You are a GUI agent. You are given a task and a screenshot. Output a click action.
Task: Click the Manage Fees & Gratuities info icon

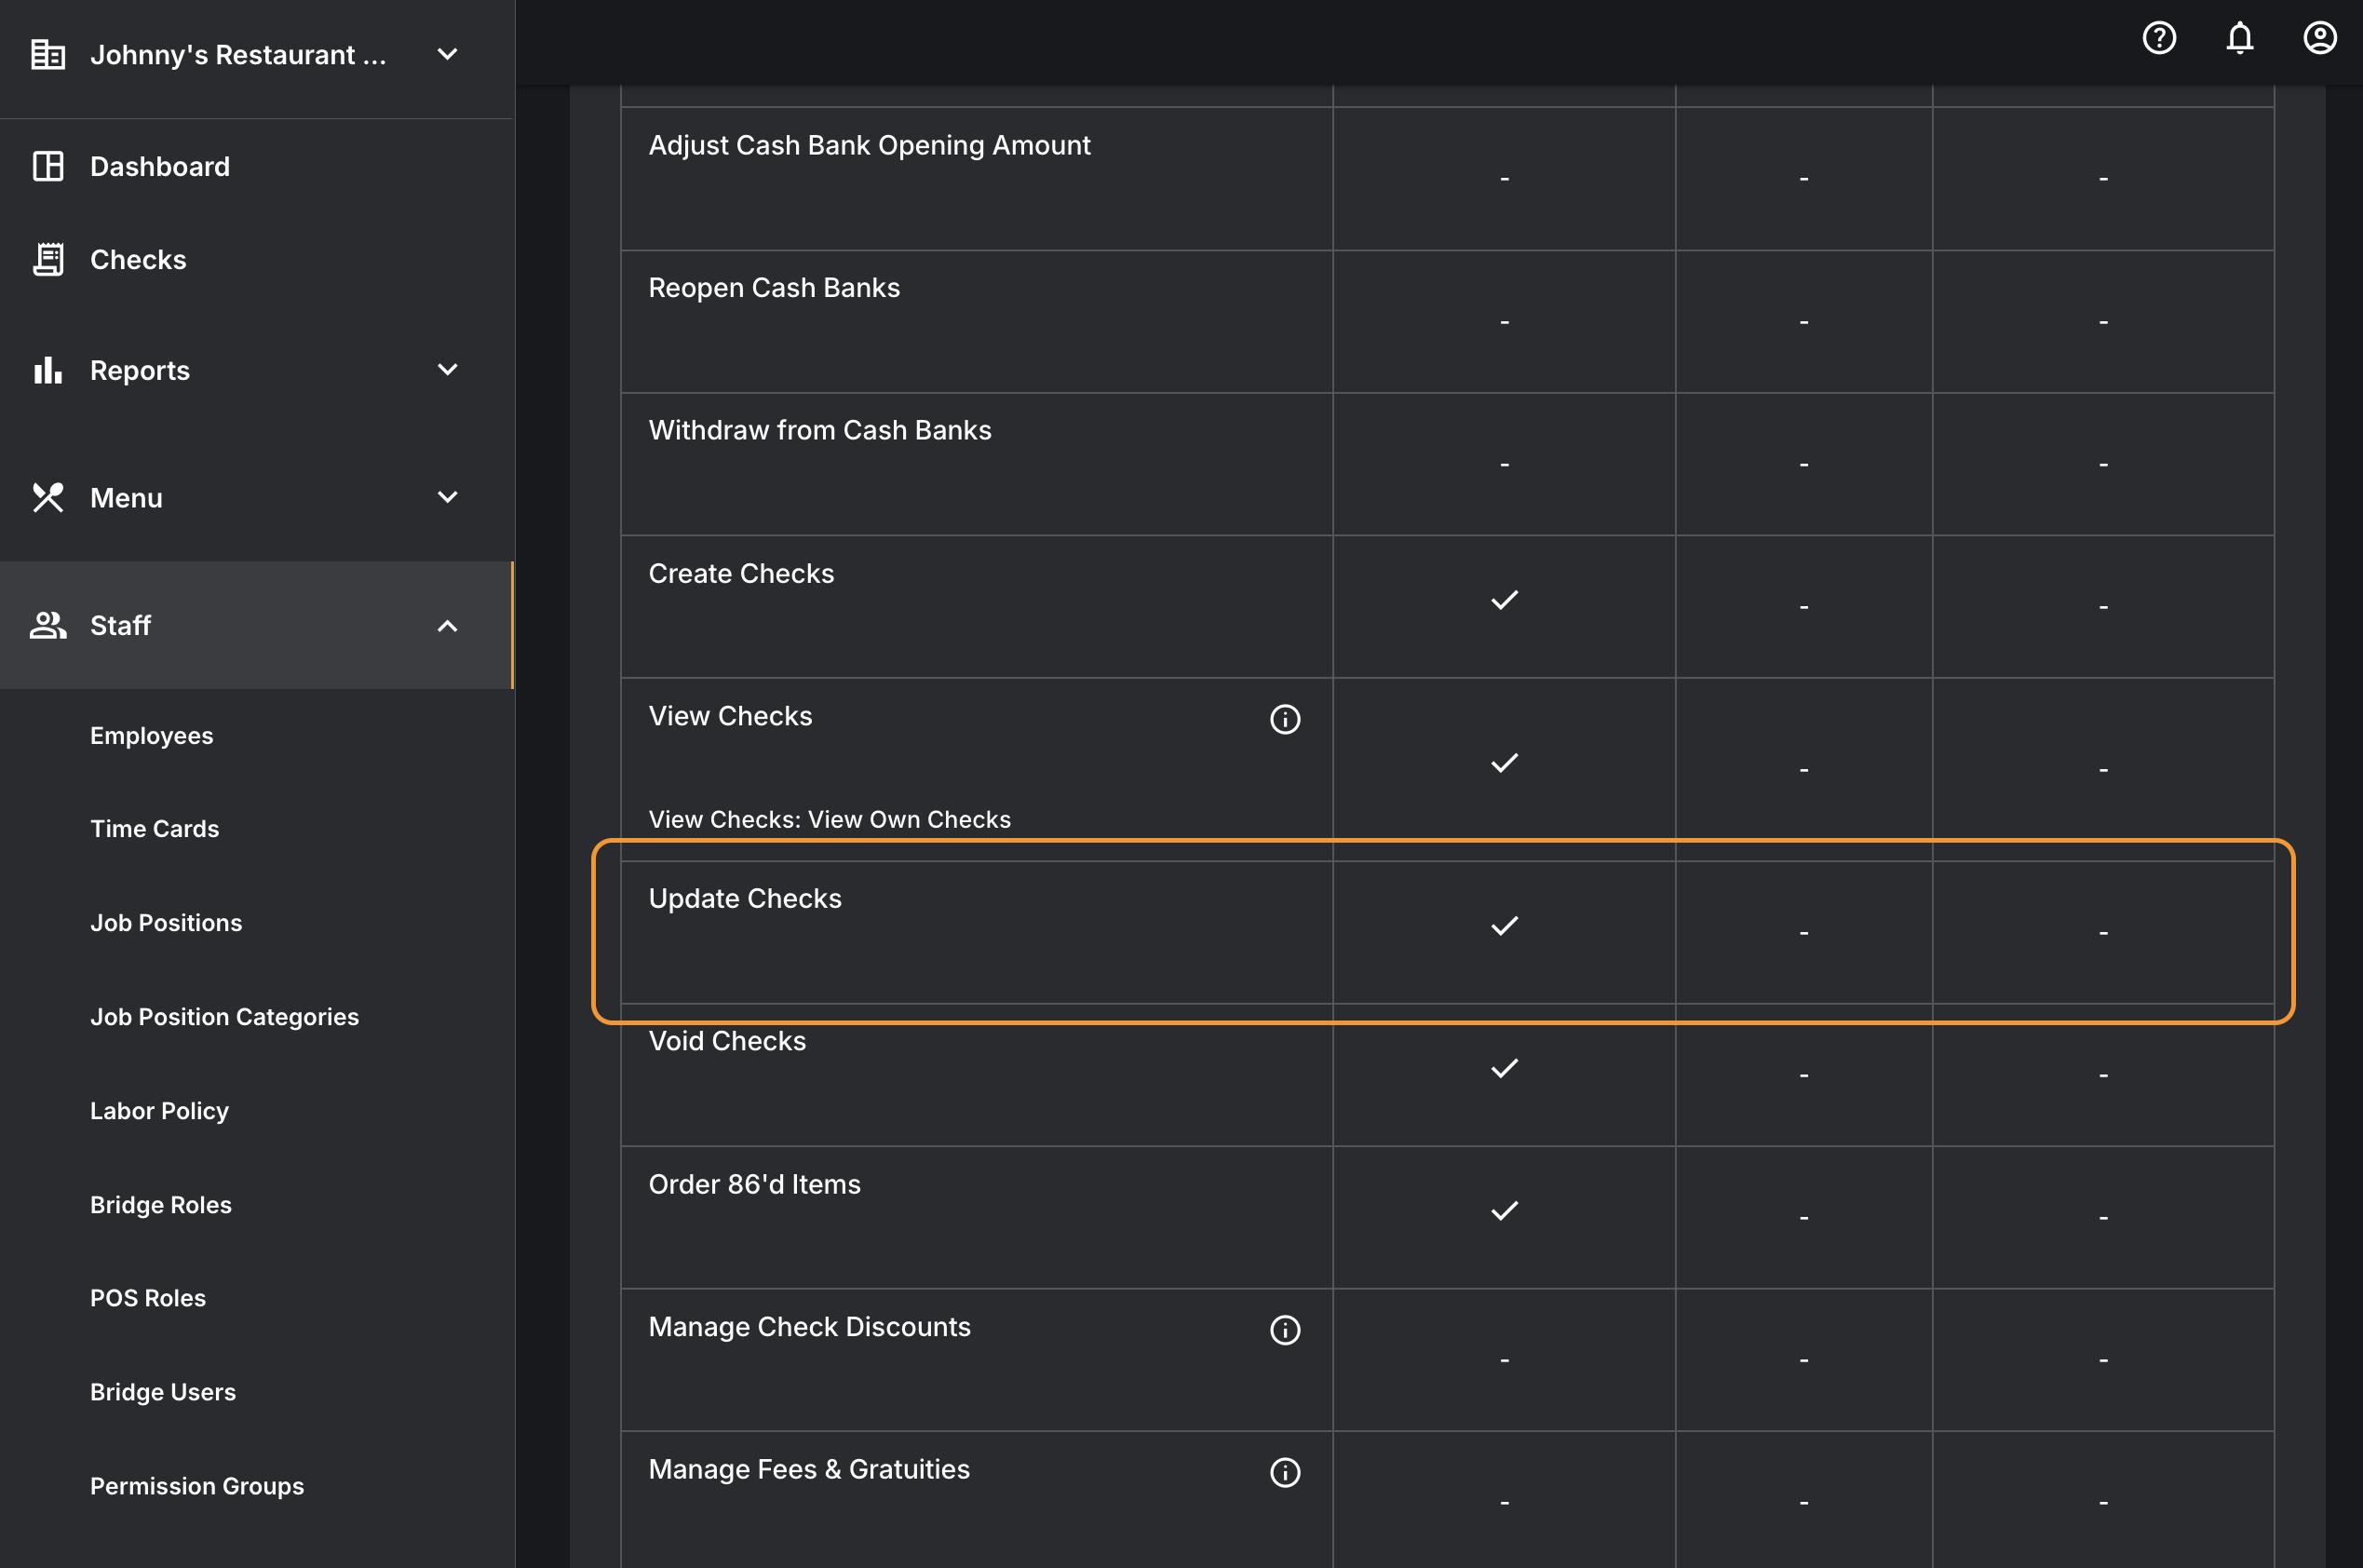click(1285, 1472)
